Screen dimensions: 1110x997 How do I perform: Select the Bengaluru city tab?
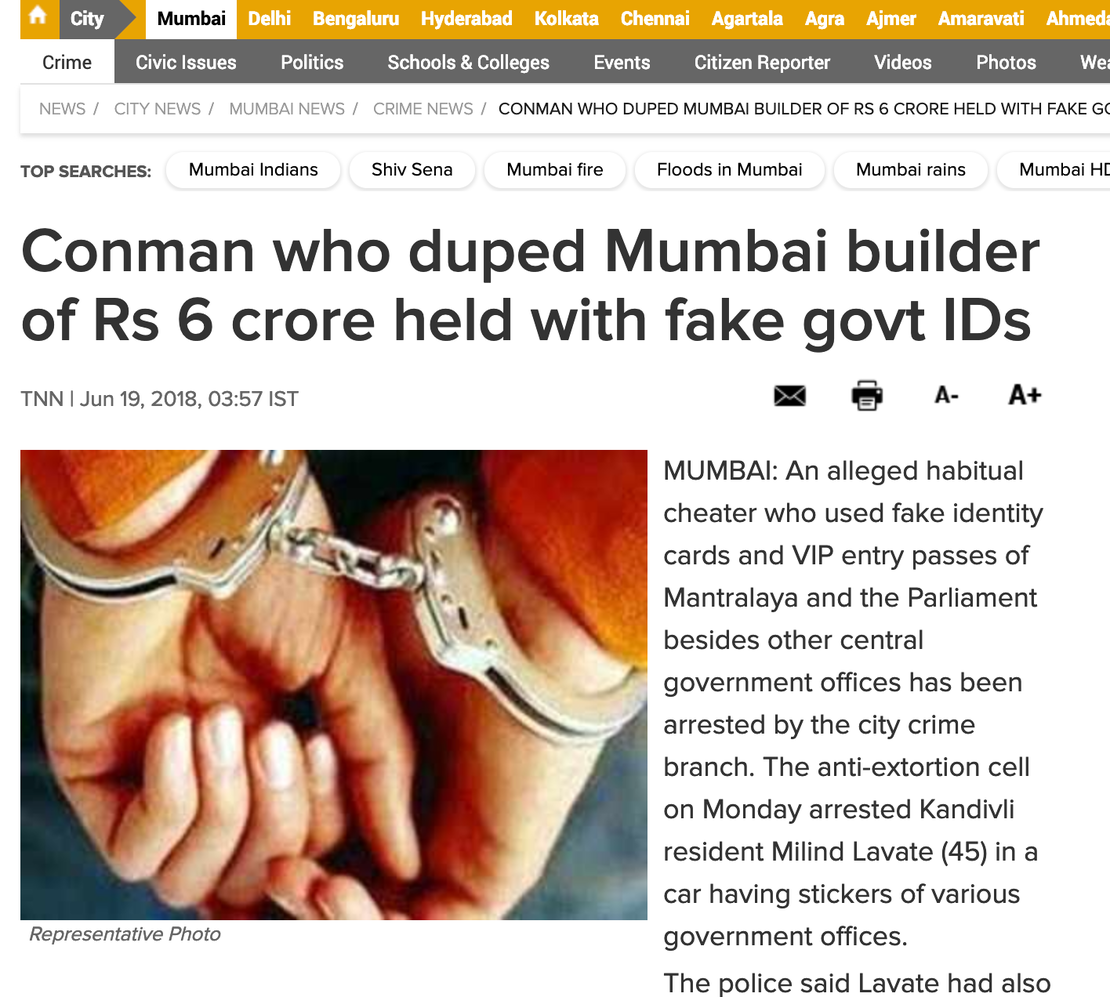pyautogui.click(x=355, y=18)
